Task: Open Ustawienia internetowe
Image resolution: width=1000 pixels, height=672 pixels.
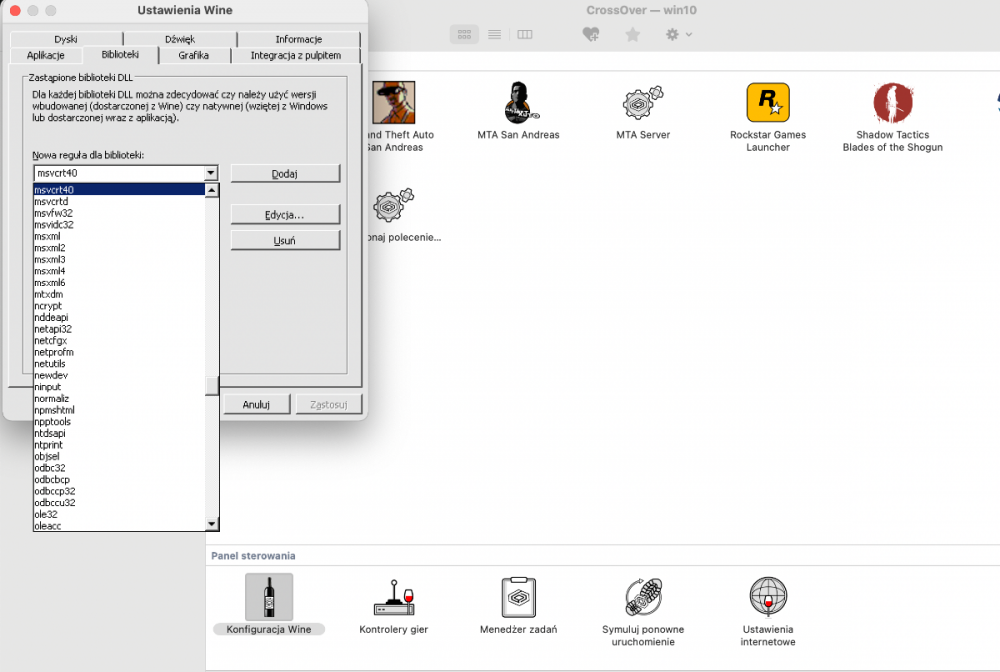Action: tap(768, 597)
